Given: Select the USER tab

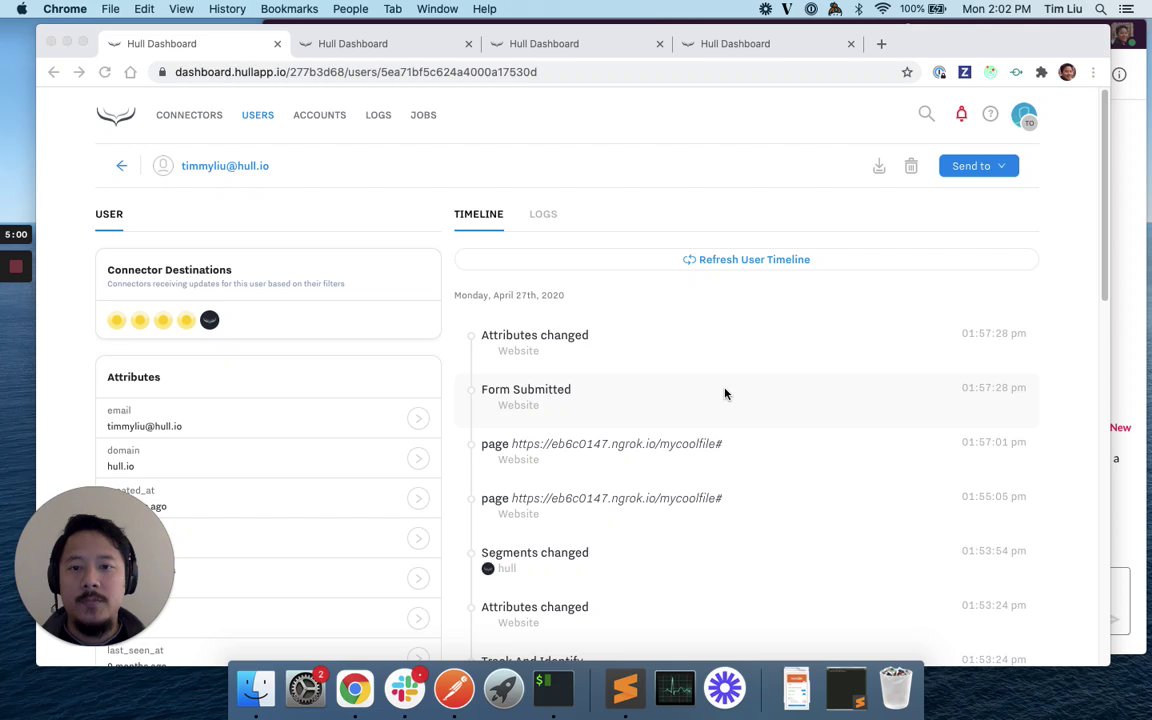Looking at the screenshot, I should [x=109, y=214].
